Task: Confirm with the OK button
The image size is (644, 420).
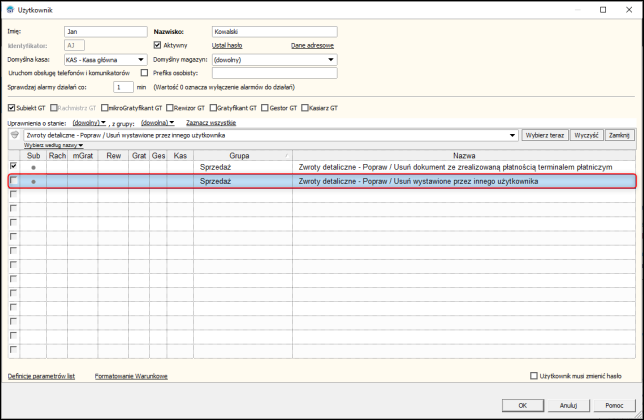Action: (x=523, y=405)
